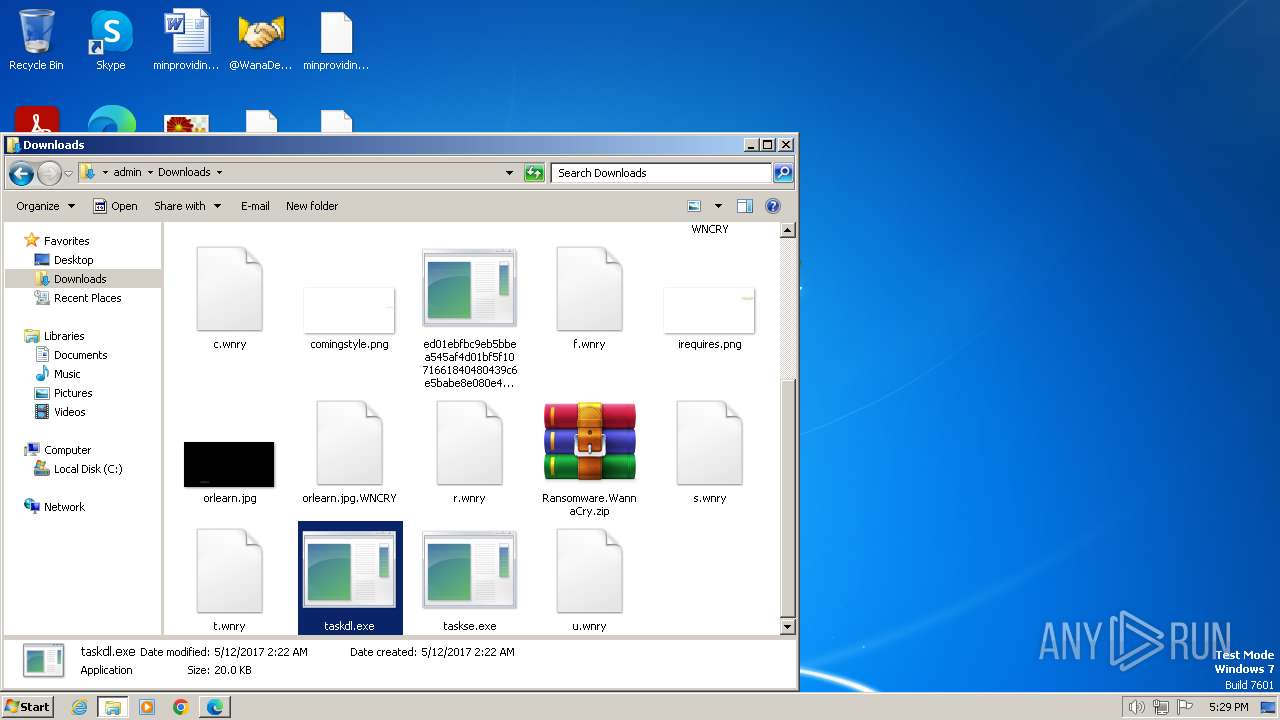1280x720 pixels.
Task: Click admin in the address path
Action: coord(127,172)
